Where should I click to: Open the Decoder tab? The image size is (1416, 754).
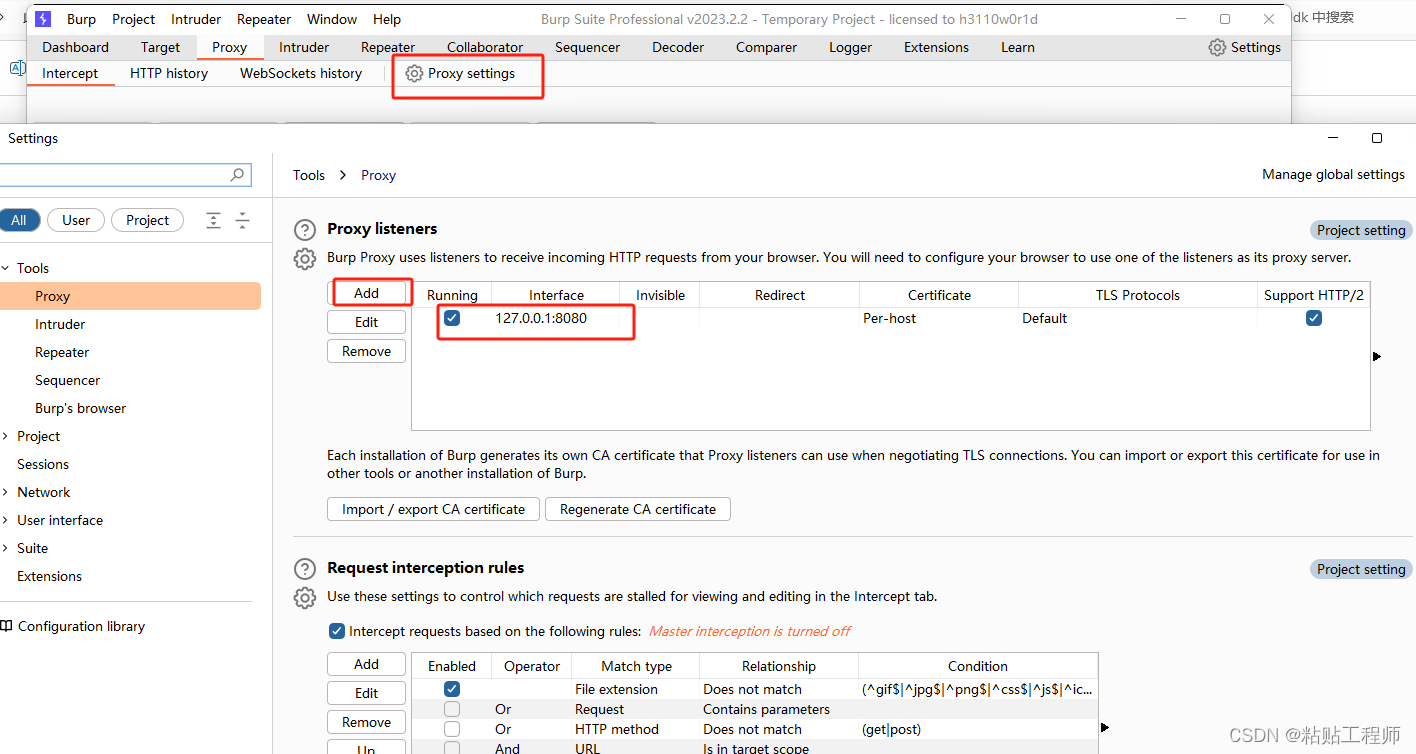tap(678, 47)
